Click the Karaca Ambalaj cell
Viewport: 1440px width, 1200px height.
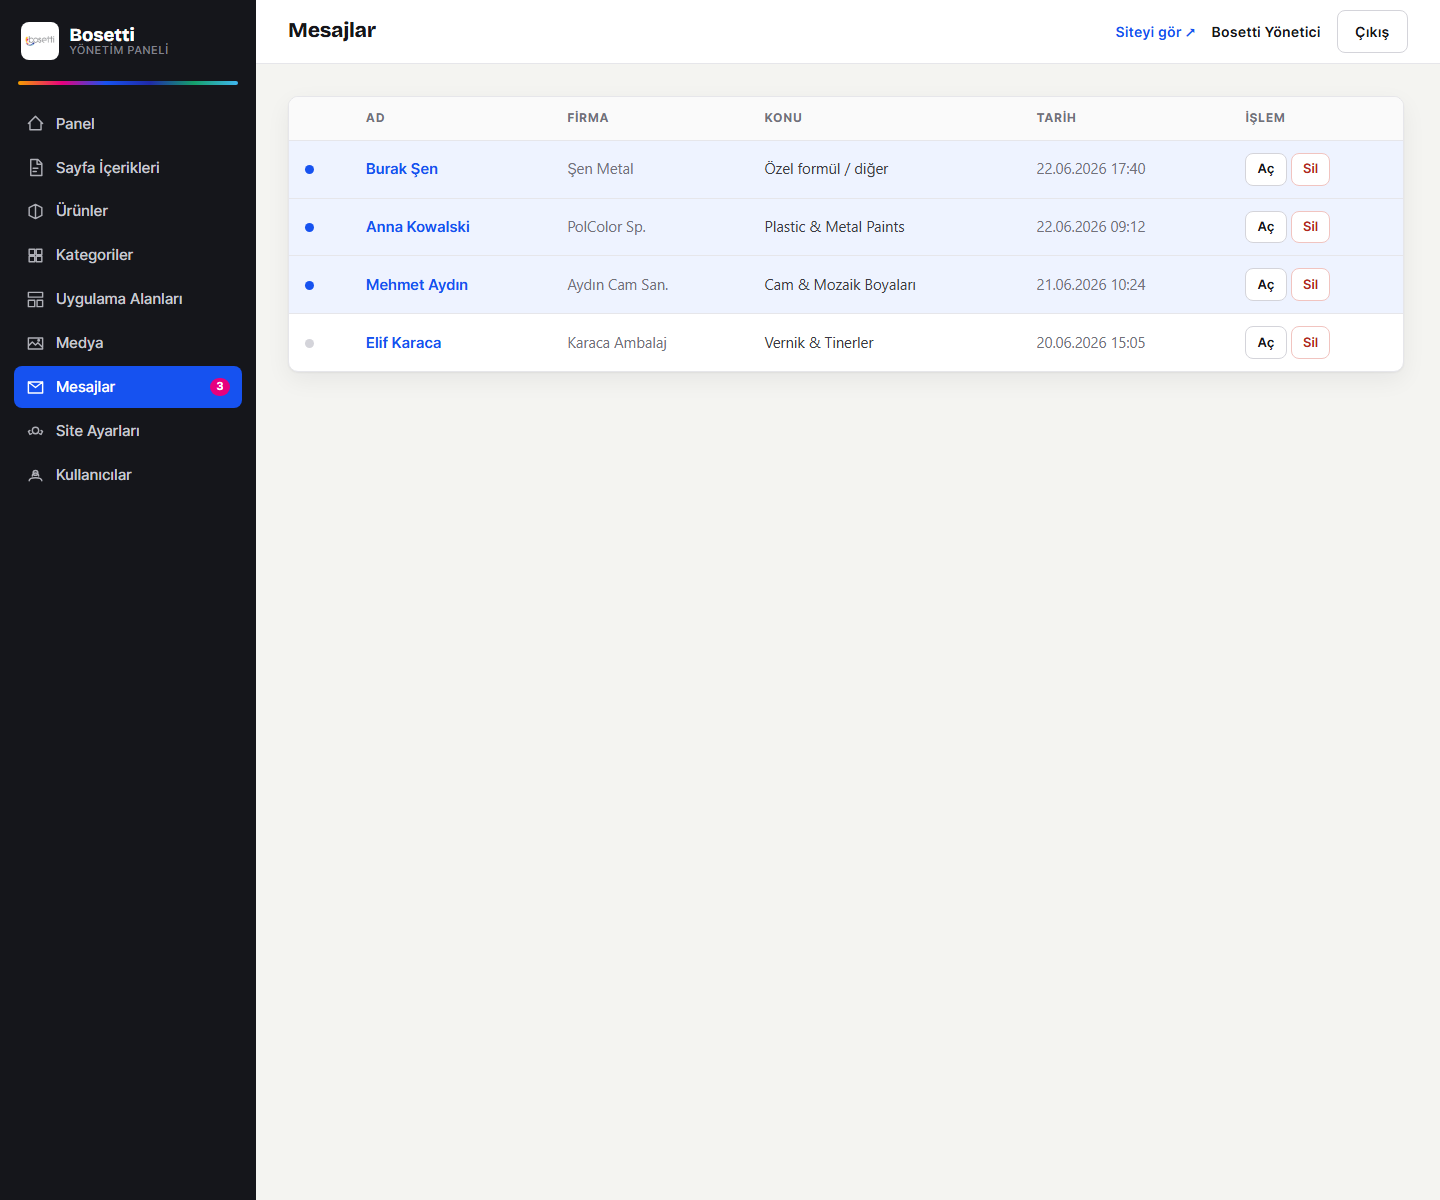(x=617, y=343)
